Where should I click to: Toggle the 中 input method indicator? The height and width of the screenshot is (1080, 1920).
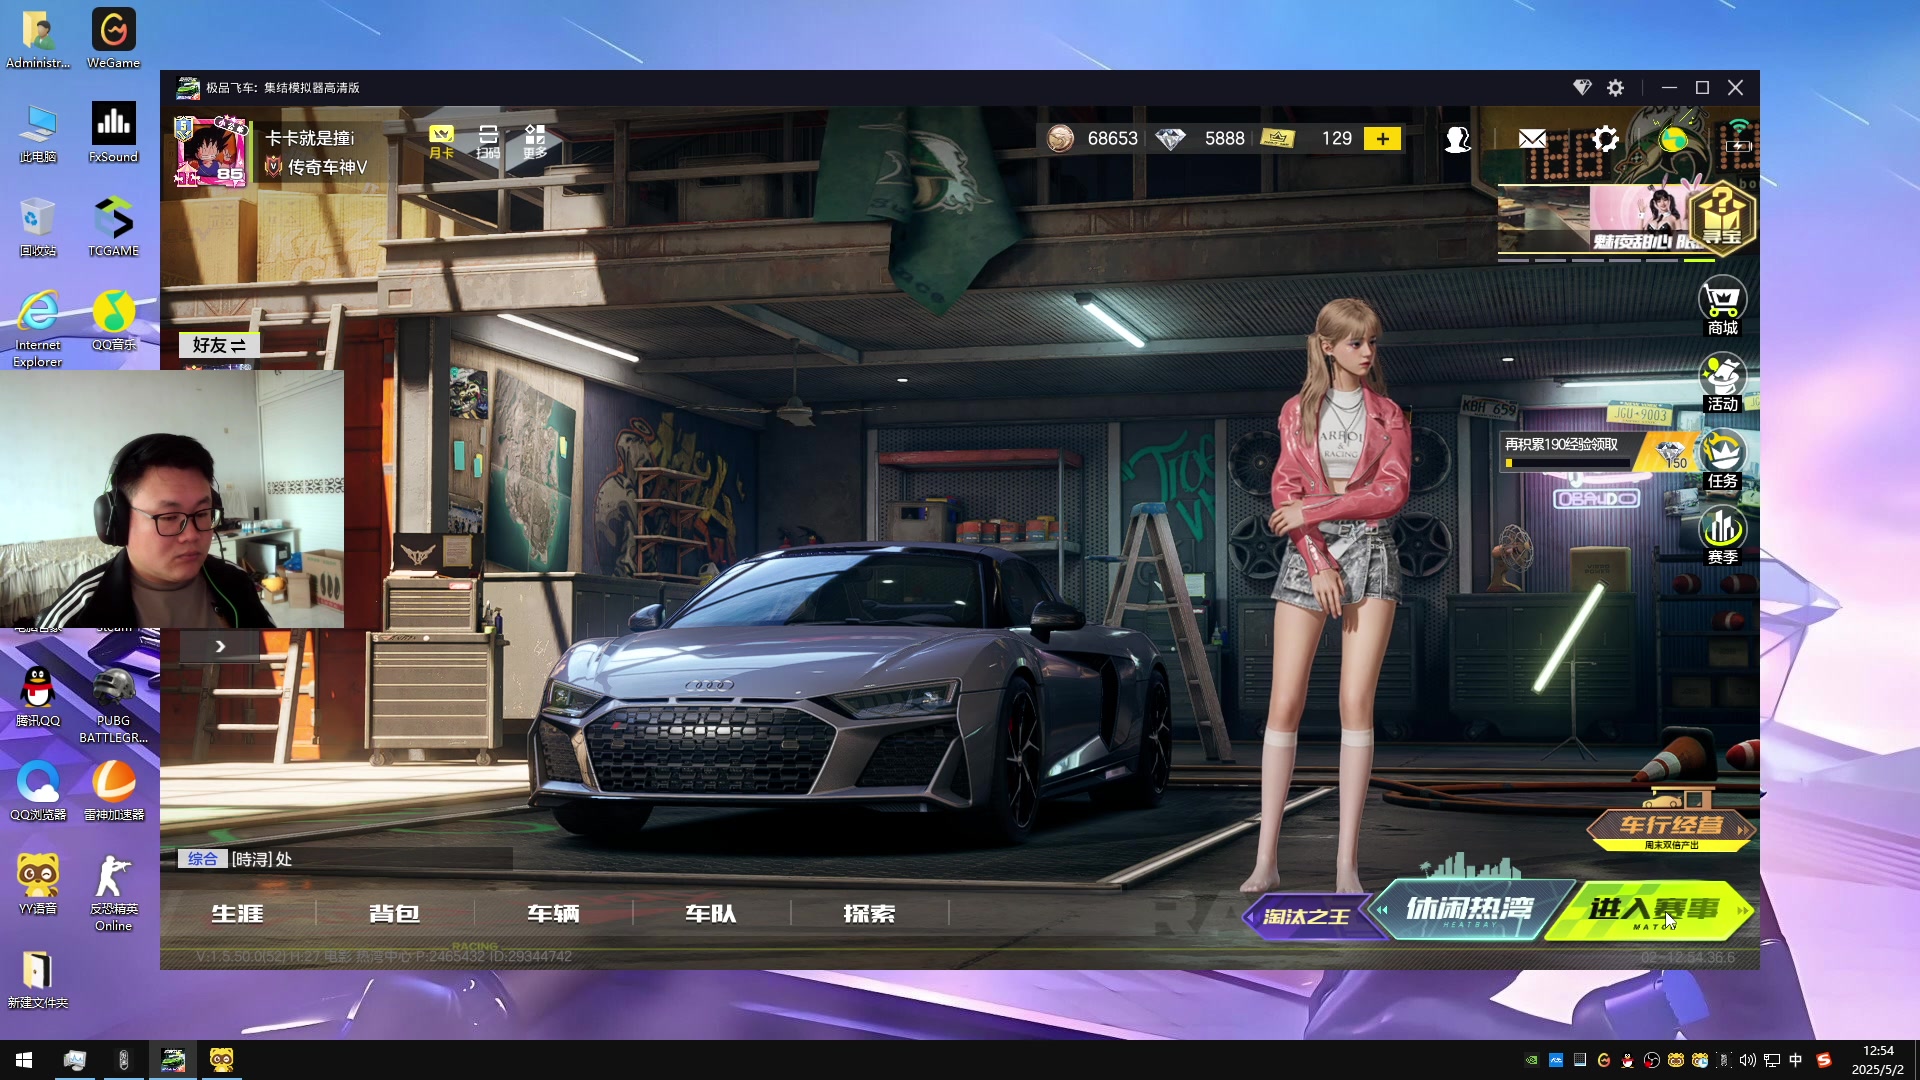tap(1796, 1060)
